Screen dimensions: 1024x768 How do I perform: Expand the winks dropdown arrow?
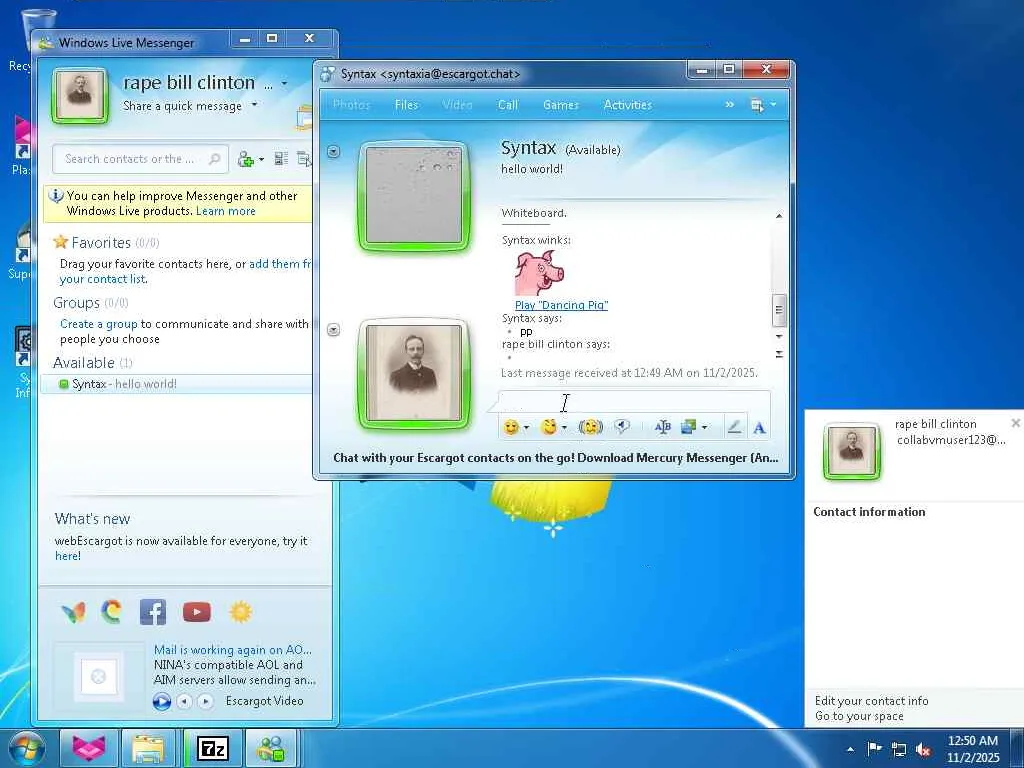[x=564, y=428]
